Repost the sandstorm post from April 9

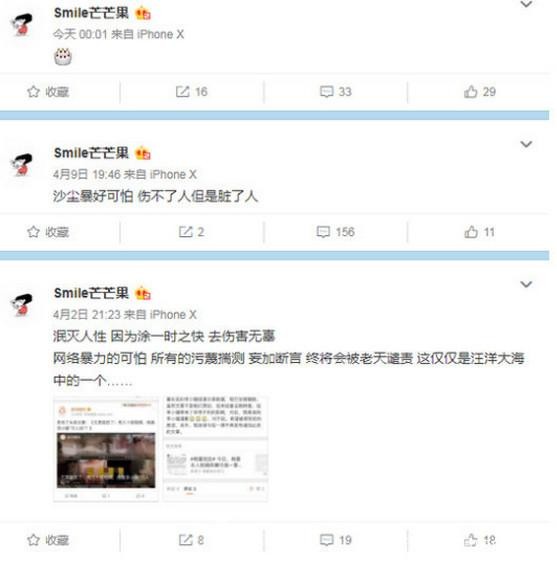[x=191, y=232]
